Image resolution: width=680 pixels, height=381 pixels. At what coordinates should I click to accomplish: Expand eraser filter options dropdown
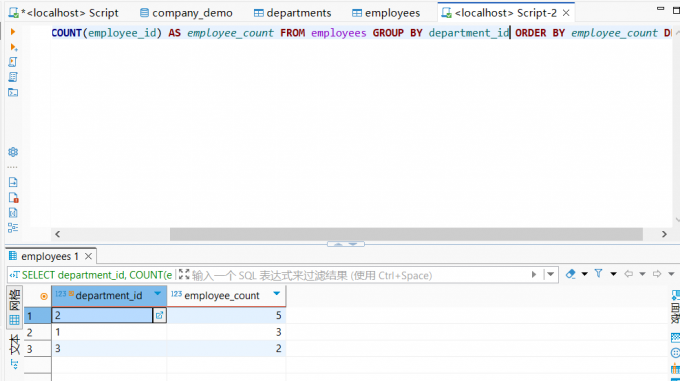pos(585,274)
